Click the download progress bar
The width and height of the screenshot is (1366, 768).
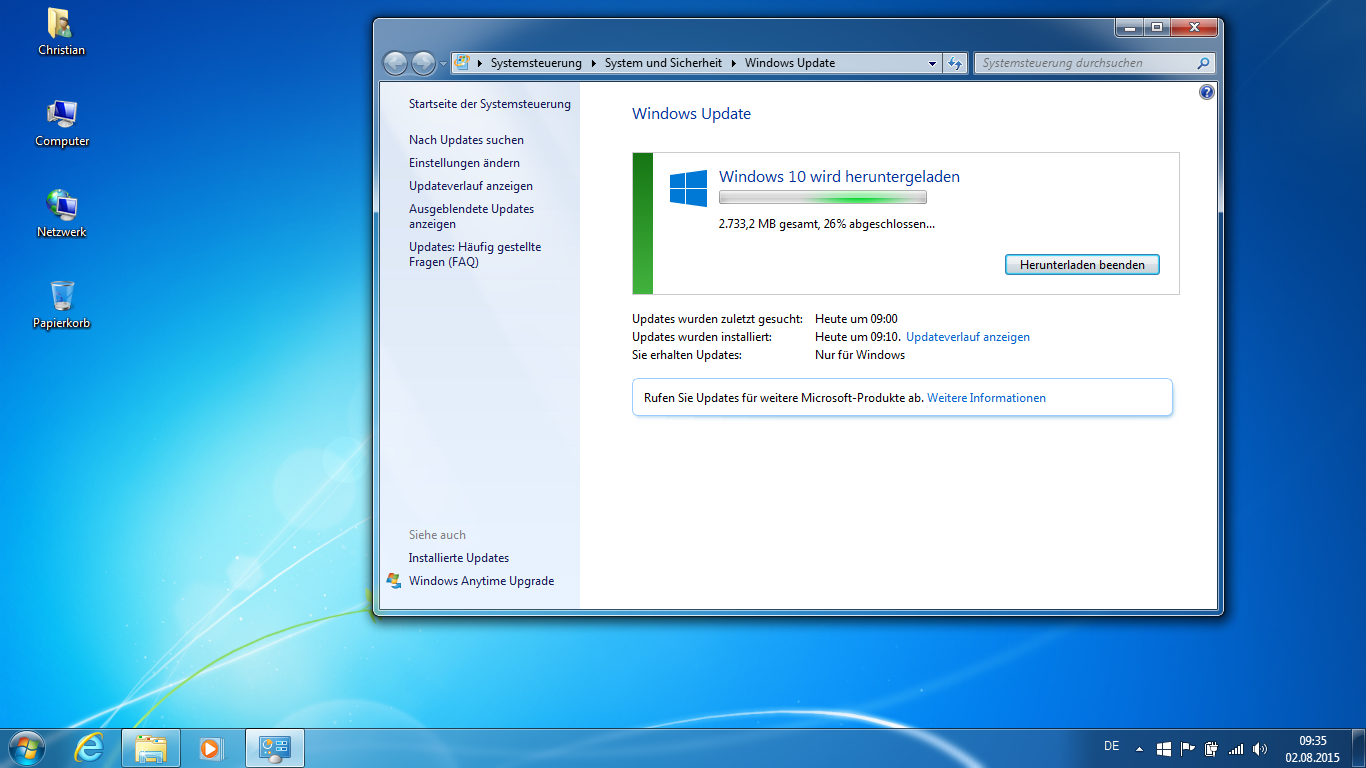pos(823,197)
